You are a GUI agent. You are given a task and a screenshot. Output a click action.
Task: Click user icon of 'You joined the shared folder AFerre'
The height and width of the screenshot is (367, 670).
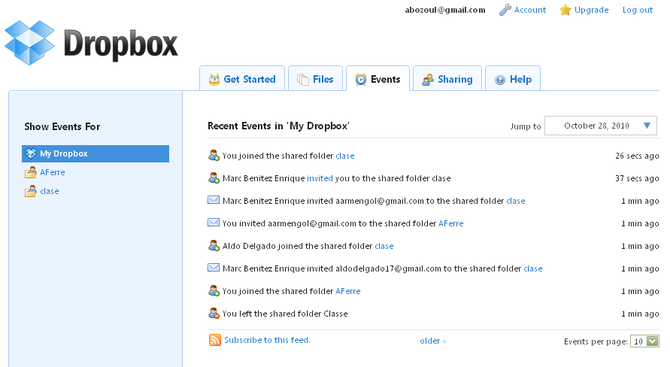[214, 291]
